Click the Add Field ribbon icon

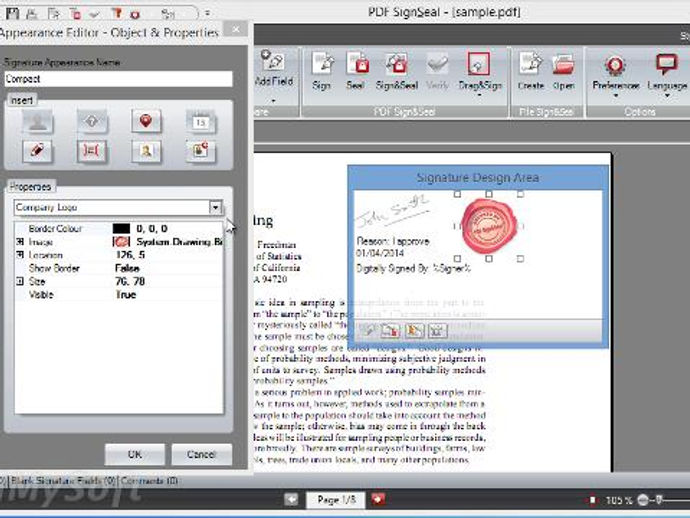pos(272,60)
